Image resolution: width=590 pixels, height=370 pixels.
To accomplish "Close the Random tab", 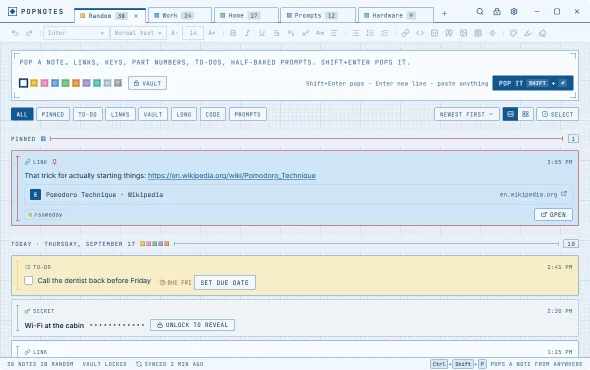I will click(136, 16).
